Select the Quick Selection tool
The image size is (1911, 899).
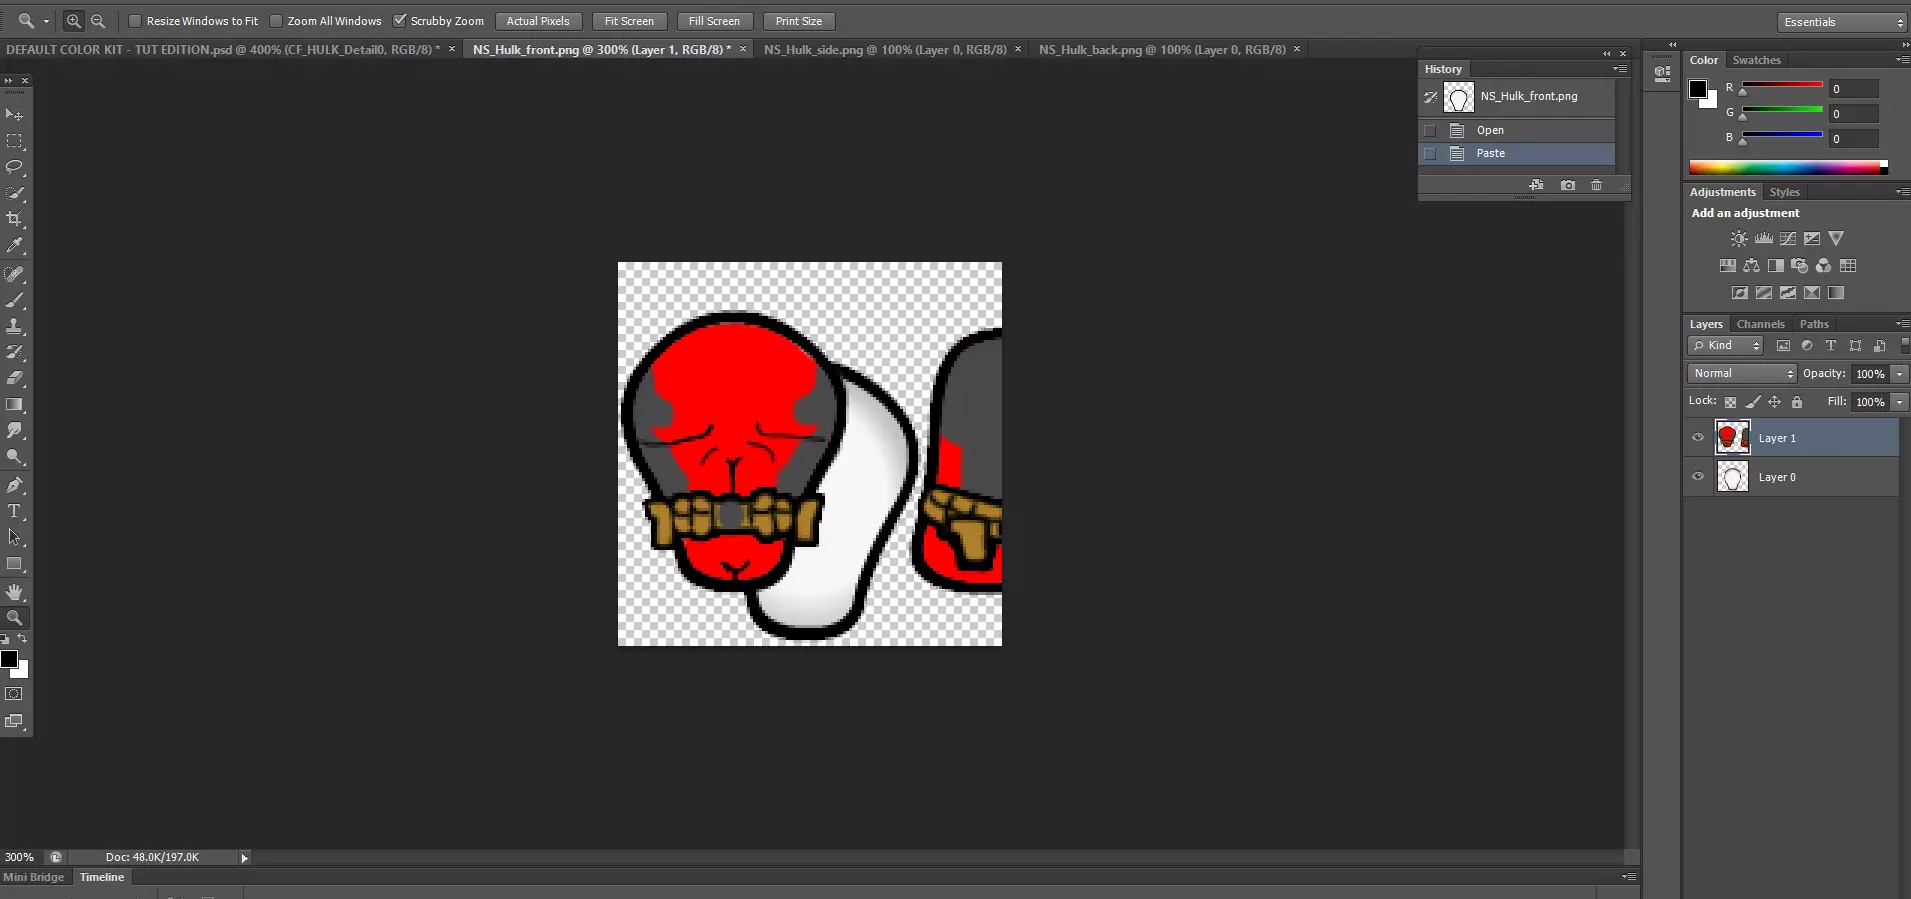[x=14, y=193]
